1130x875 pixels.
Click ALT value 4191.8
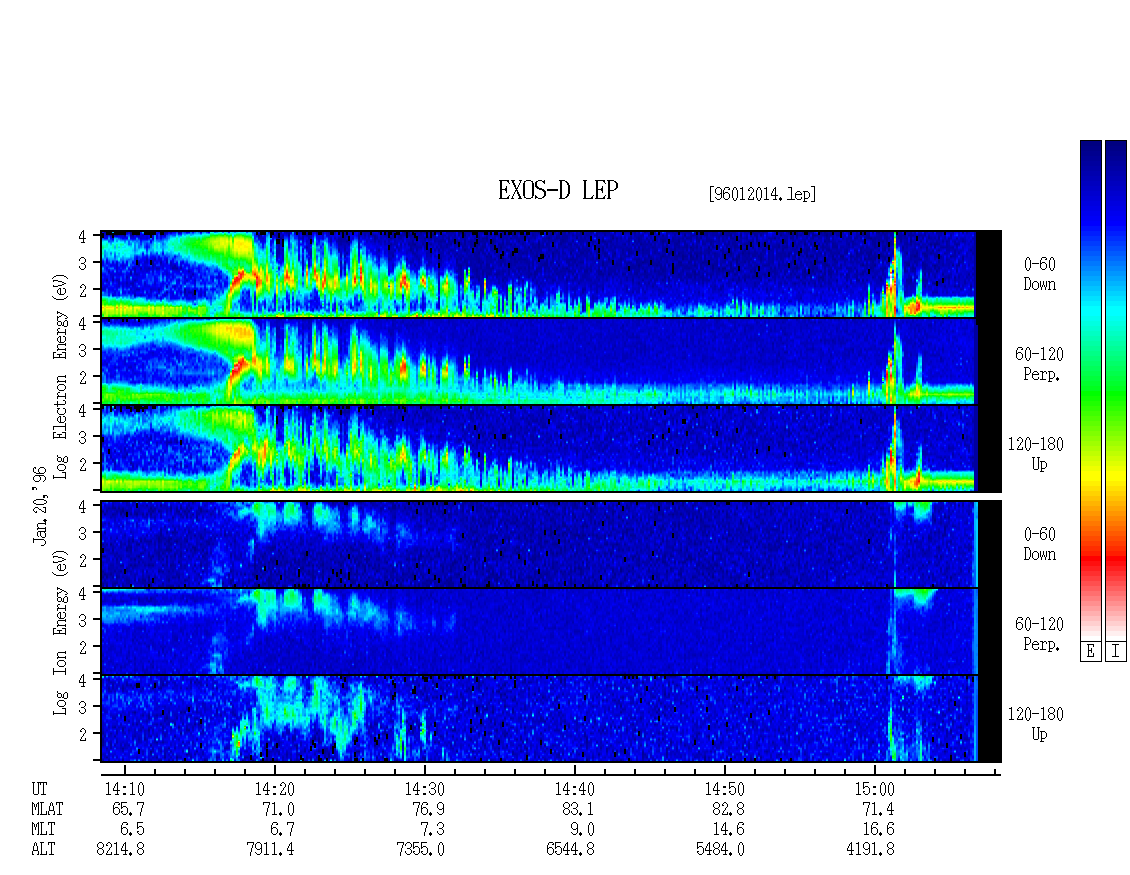pyautogui.click(x=870, y=850)
